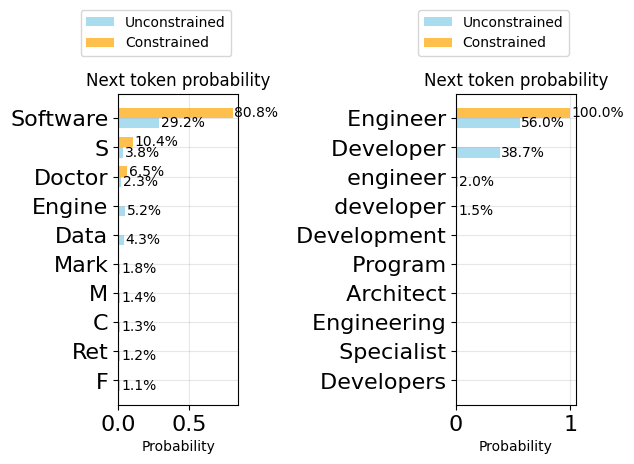Click the 'Unconstrained' text in the right legend
The width and height of the screenshot is (634, 464).
512,22
